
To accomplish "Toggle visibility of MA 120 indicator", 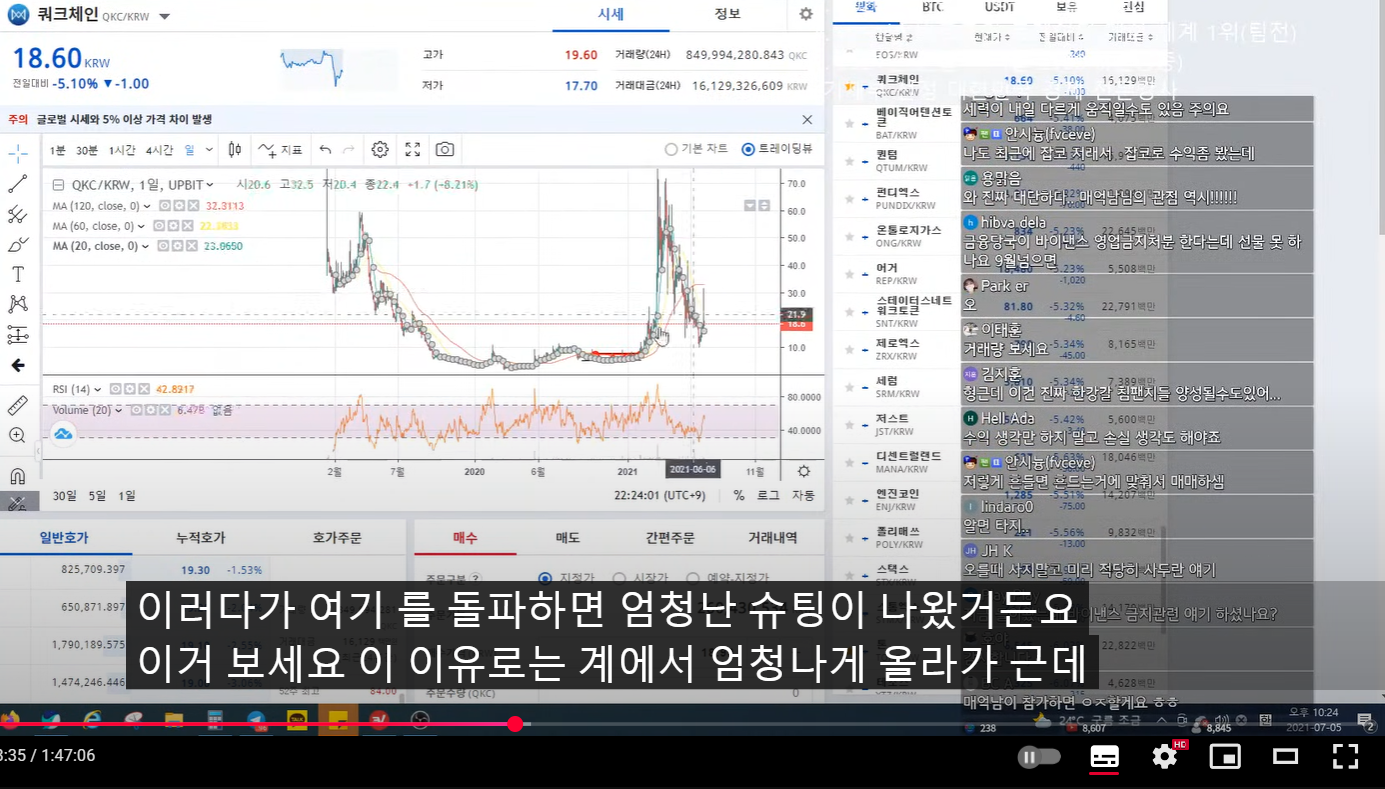I will tap(163, 206).
